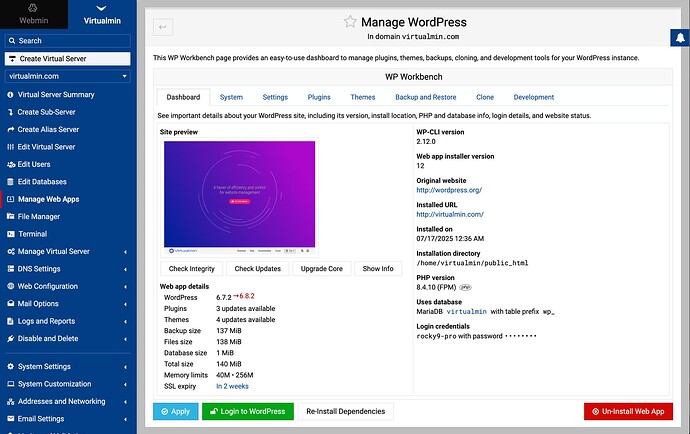Click the Virtual Server Summary info icon
The height and width of the screenshot is (434, 690).
[x=11, y=95]
